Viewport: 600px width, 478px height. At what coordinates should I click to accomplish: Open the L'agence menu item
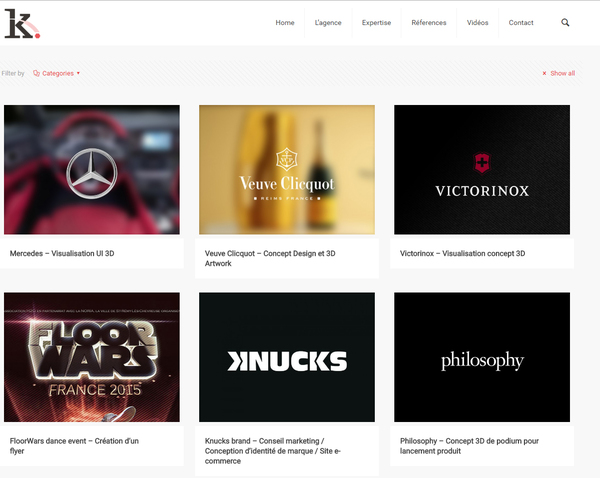pyautogui.click(x=328, y=23)
